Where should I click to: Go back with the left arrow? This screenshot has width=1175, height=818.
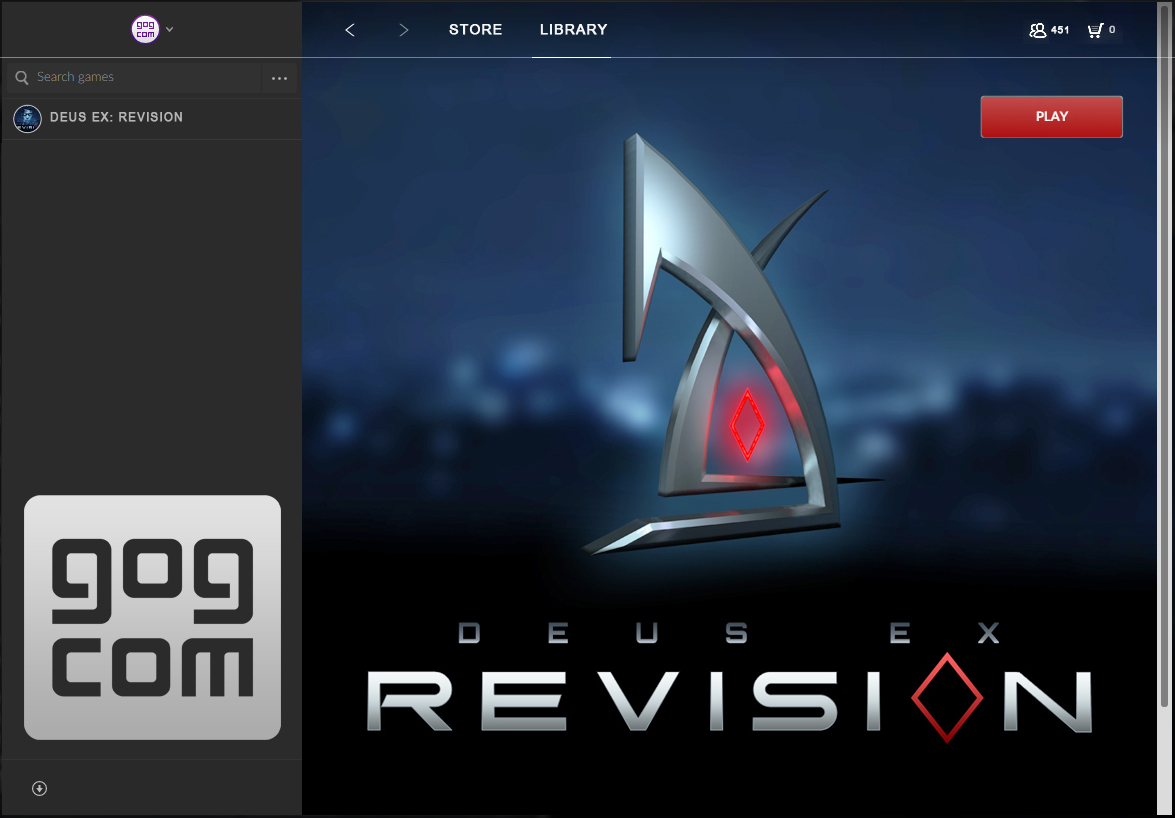pyautogui.click(x=350, y=30)
